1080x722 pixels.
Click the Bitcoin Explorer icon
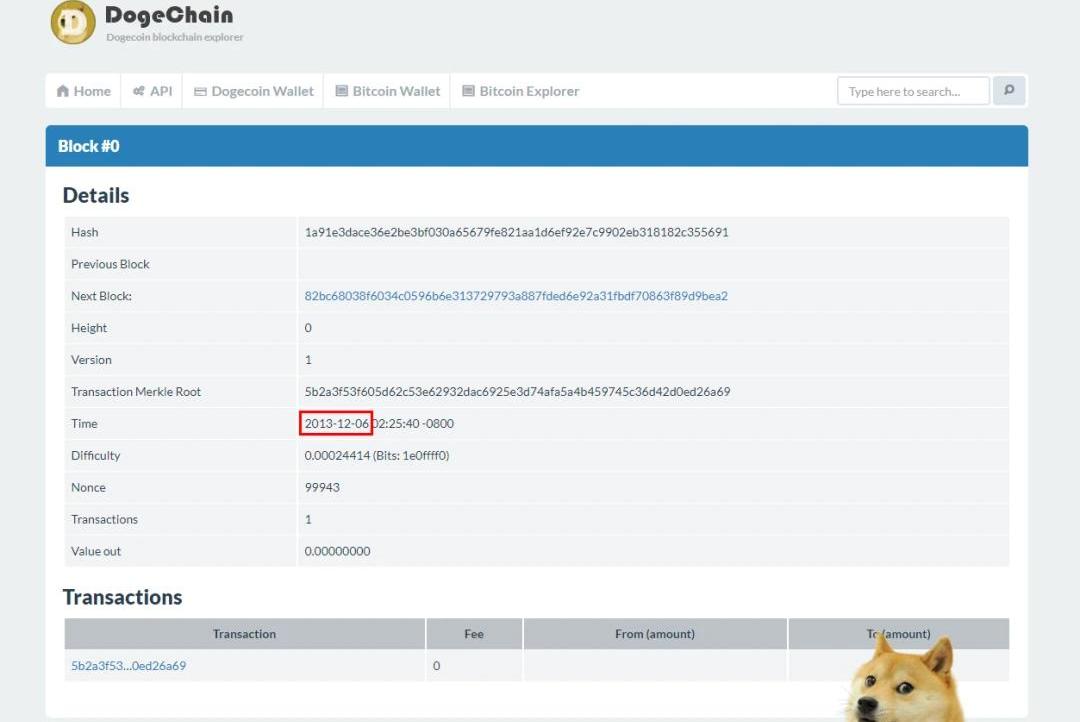pyautogui.click(x=468, y=91)
